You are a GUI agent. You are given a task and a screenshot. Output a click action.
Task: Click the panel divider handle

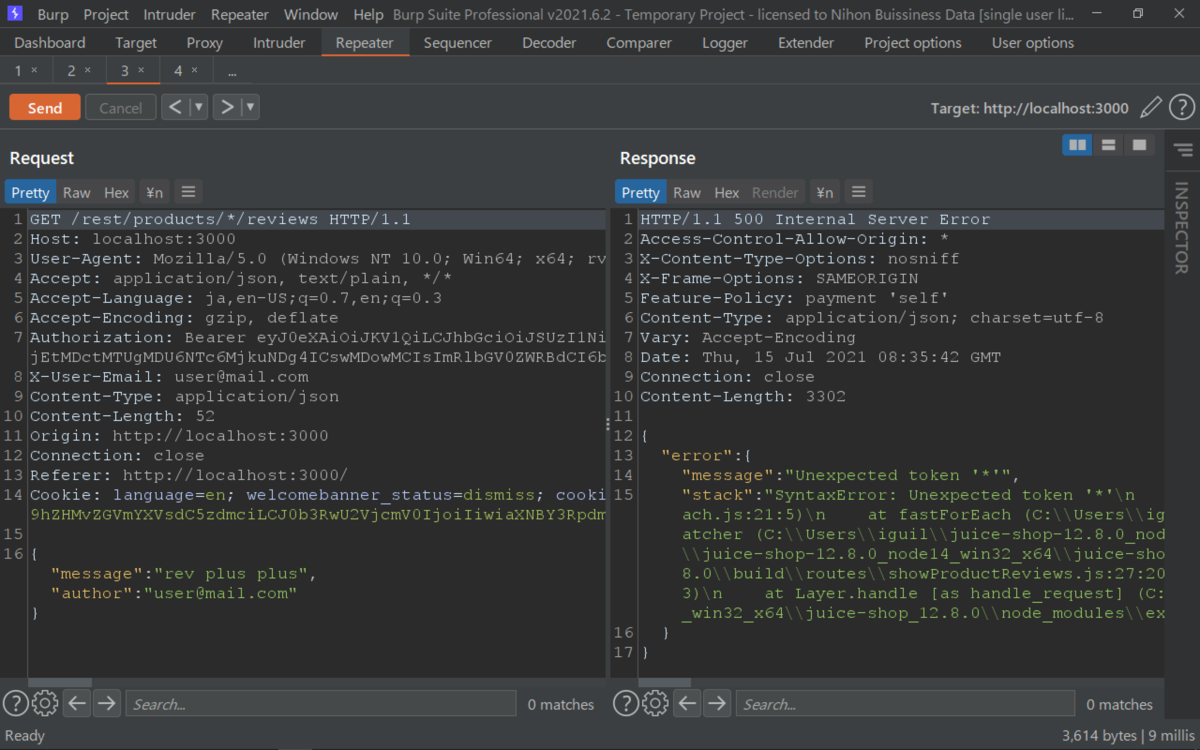[x=608, y=425]
